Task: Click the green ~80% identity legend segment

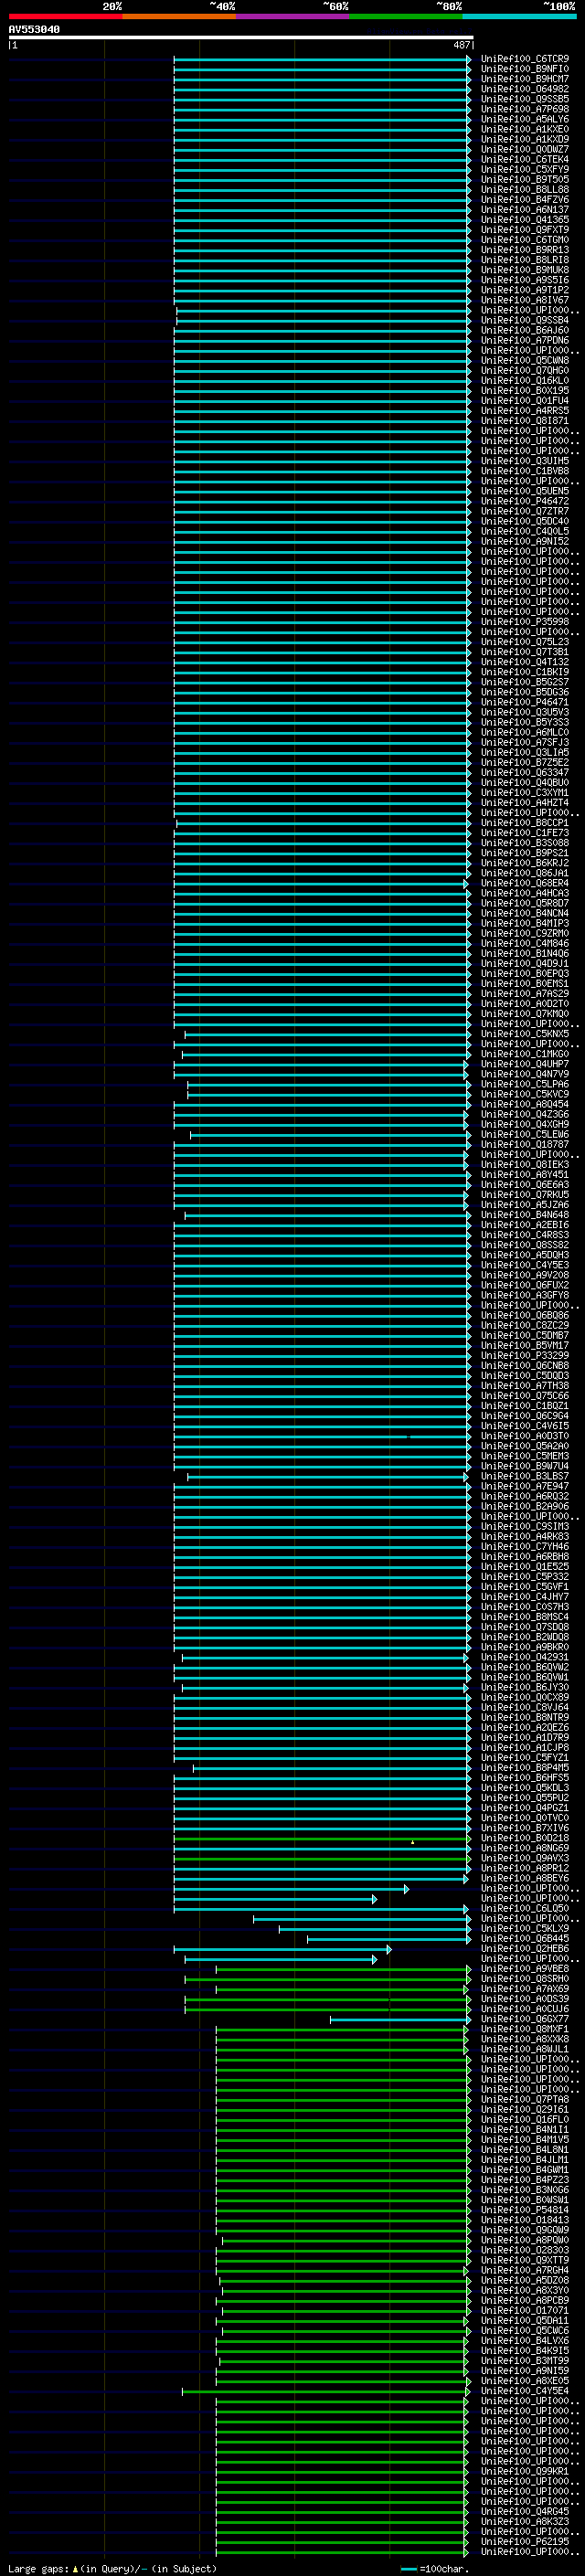Action: pyautogui.click(x=406, y=17)
